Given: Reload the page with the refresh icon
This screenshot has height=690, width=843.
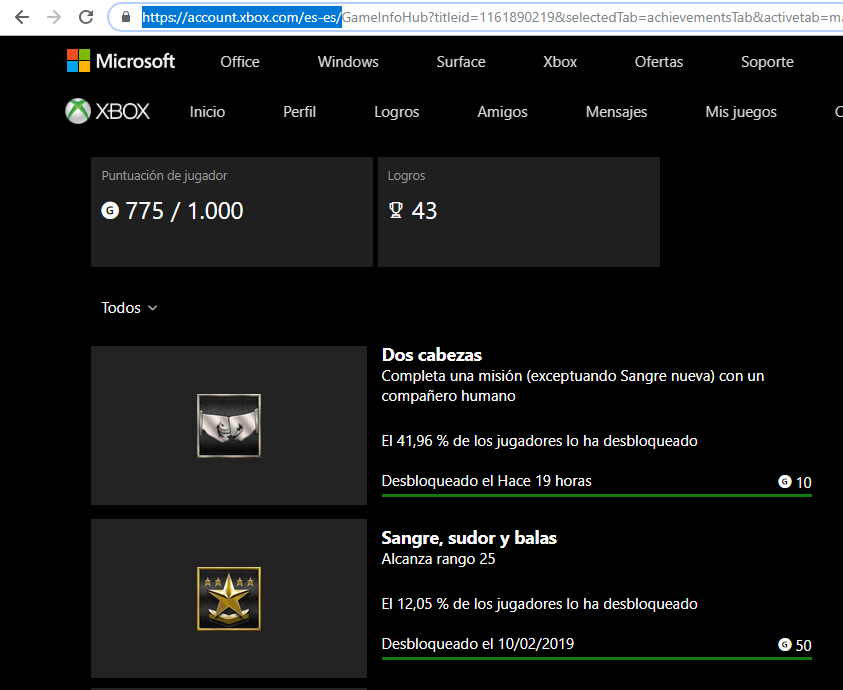Looking at the screenshot, I should [x=86, y=17].
